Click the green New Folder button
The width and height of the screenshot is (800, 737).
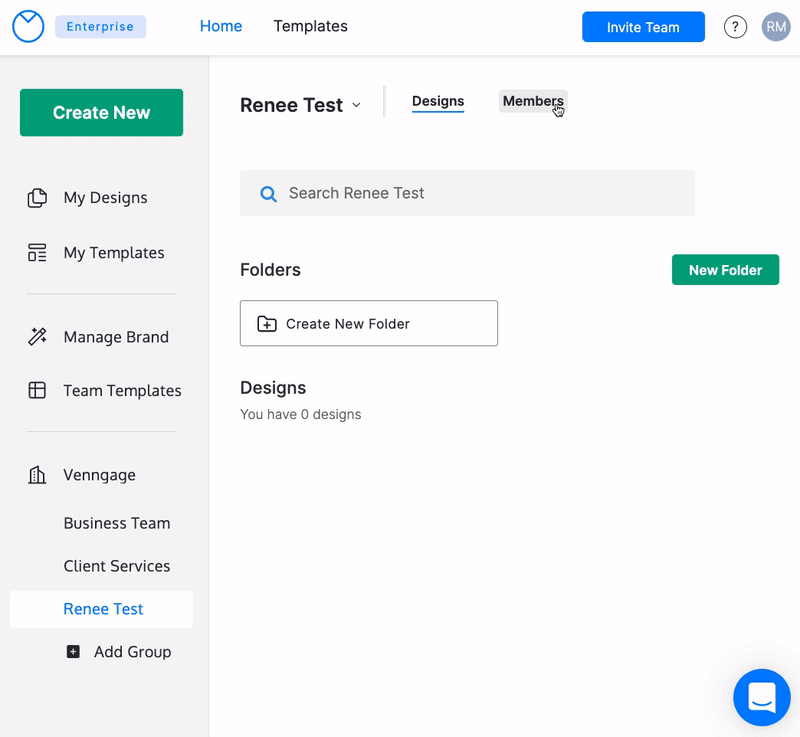pyautogui.click(x=725, y=270)
